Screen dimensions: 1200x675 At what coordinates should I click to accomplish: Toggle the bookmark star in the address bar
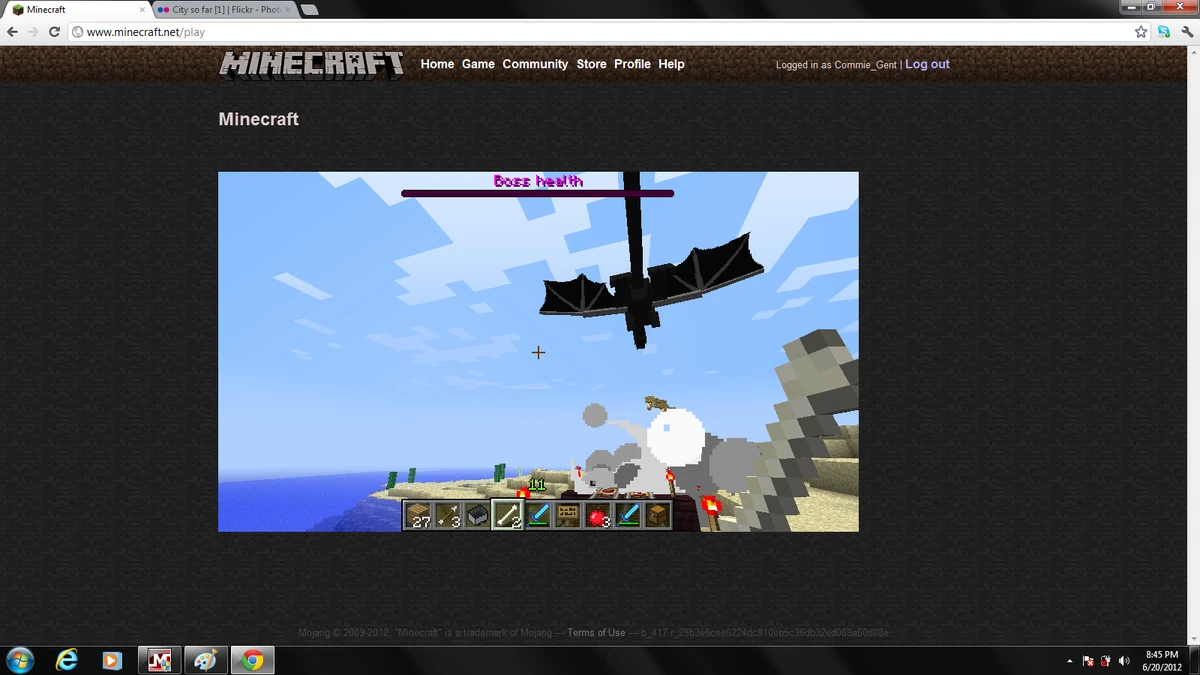click(x=1141, y=31)
